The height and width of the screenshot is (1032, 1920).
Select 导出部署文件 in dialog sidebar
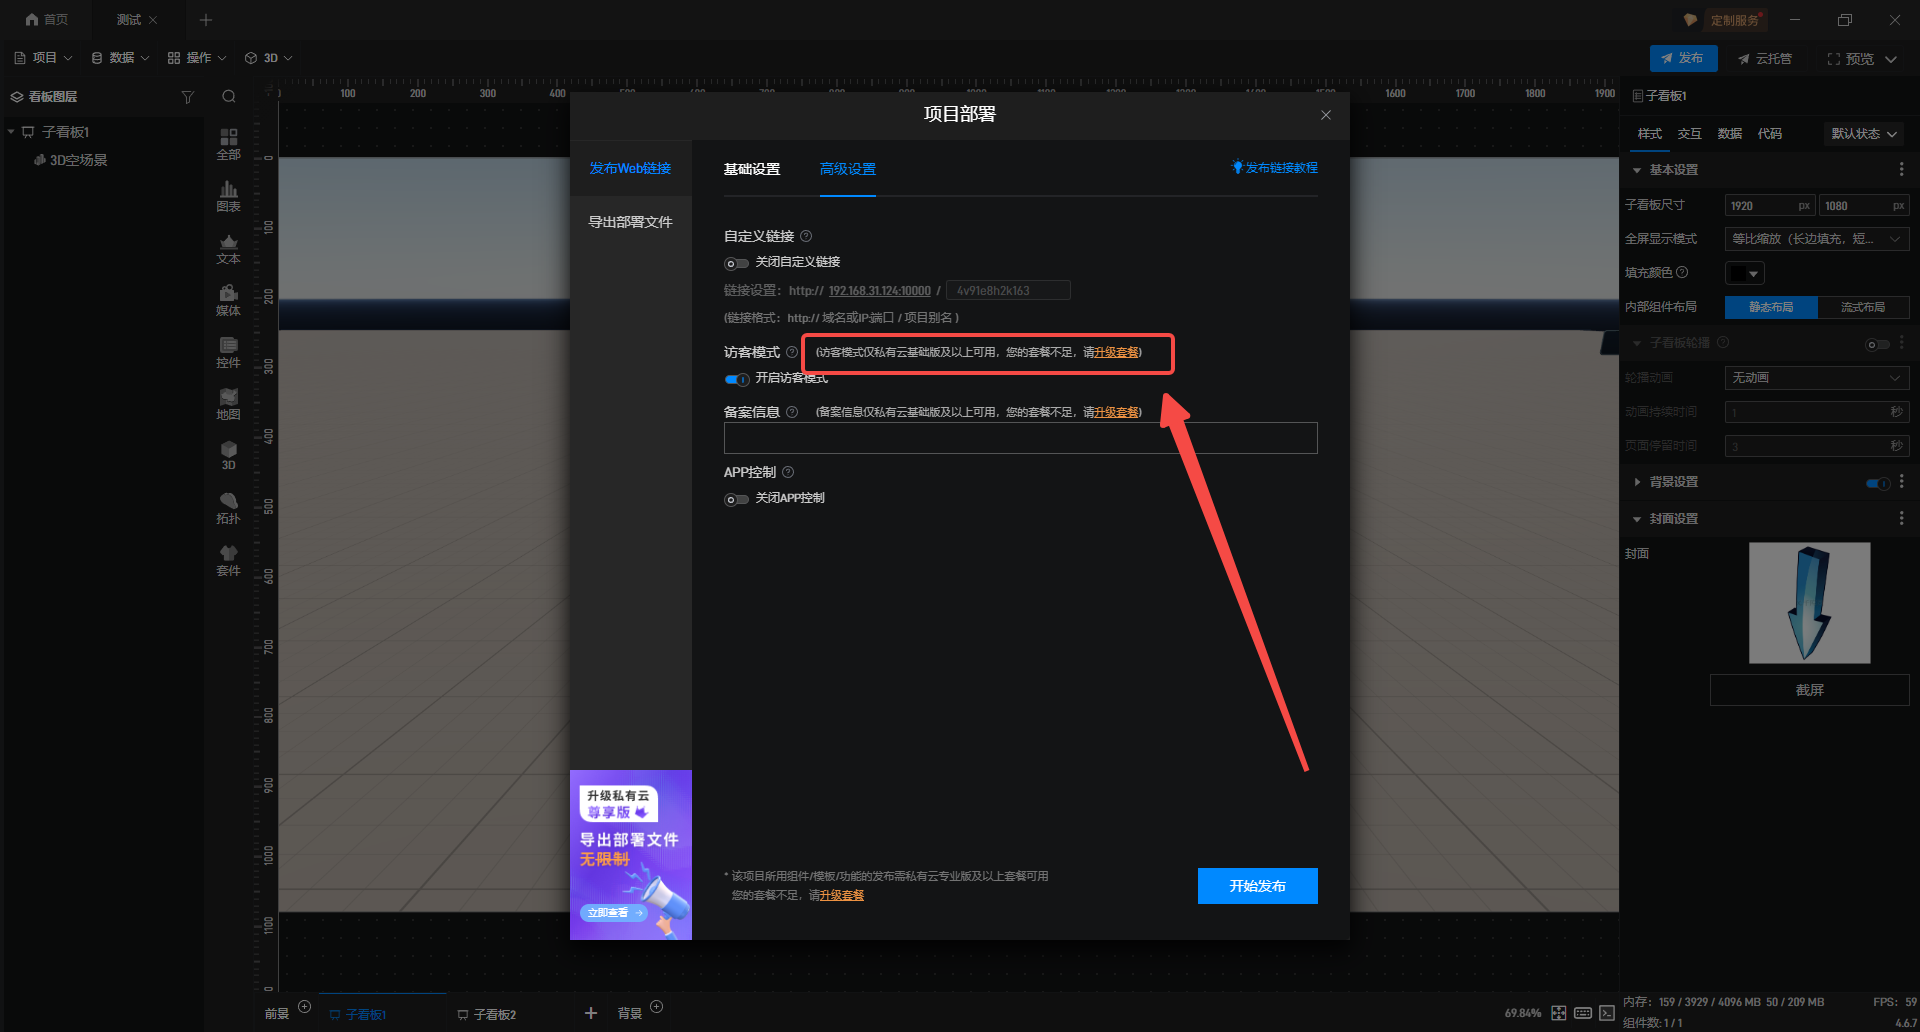630,222
